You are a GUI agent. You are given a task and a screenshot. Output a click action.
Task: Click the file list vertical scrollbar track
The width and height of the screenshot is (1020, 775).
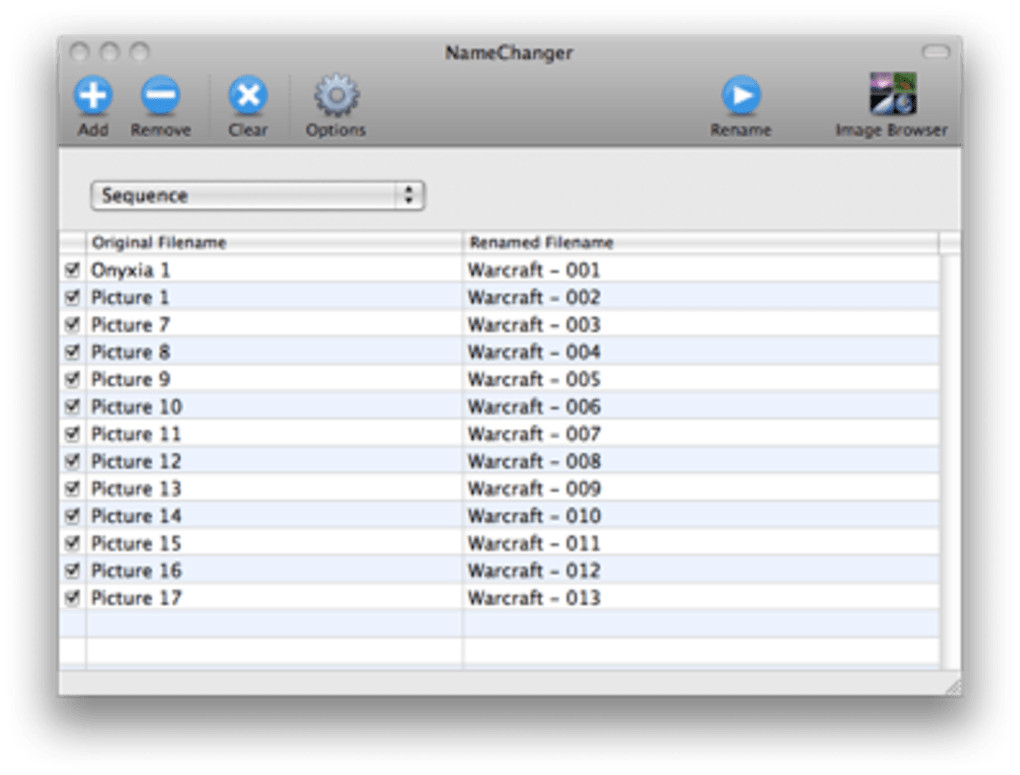pyautogui.click(x=950, y=461)
